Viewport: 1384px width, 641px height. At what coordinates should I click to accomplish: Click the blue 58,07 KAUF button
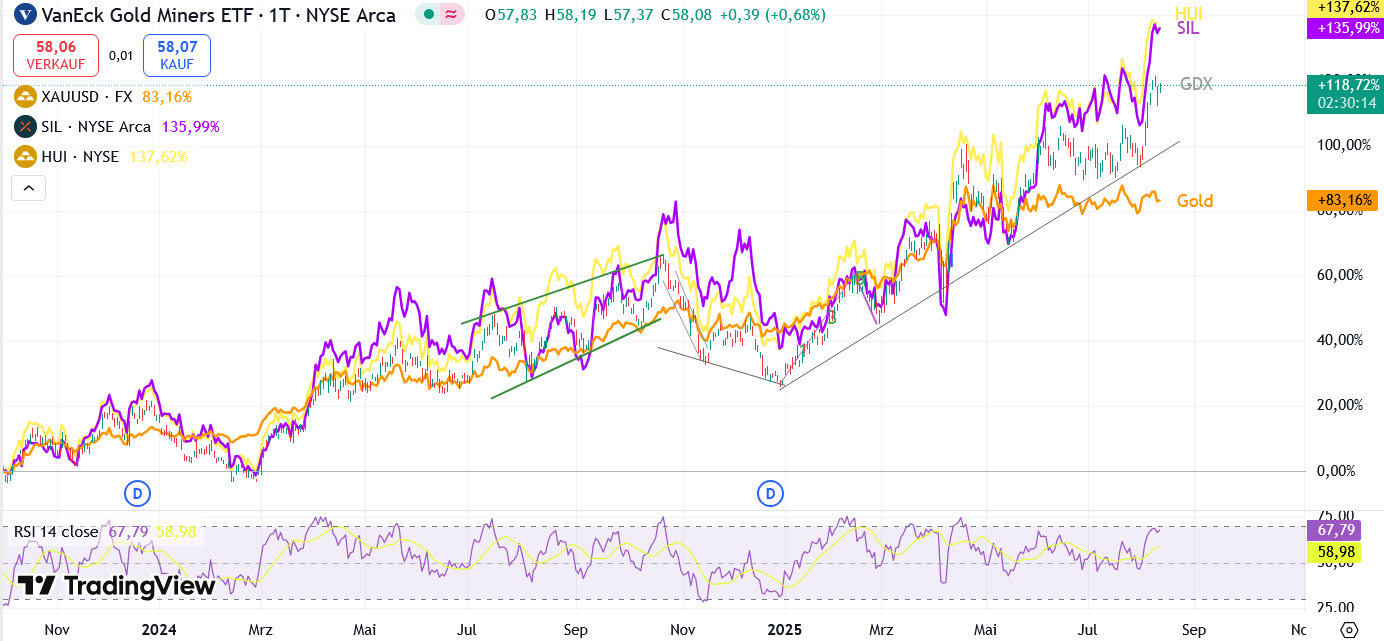click(177, 55)
